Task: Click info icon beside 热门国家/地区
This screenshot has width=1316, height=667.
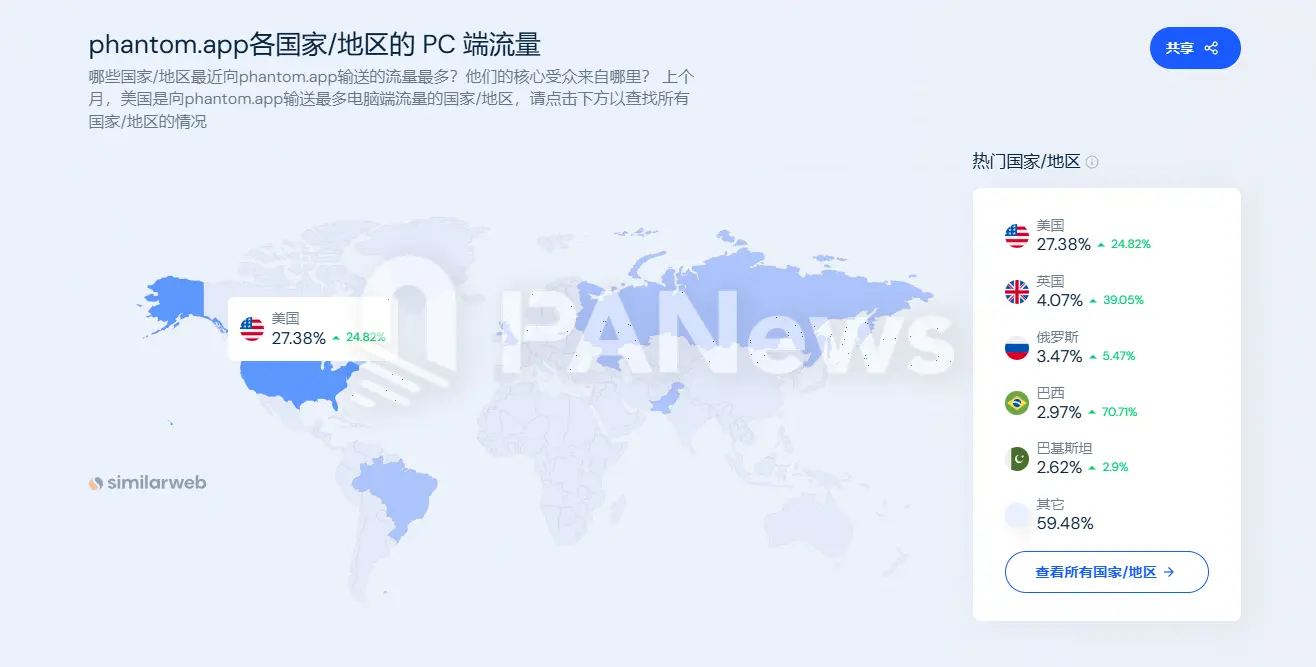Action: 1092,162
